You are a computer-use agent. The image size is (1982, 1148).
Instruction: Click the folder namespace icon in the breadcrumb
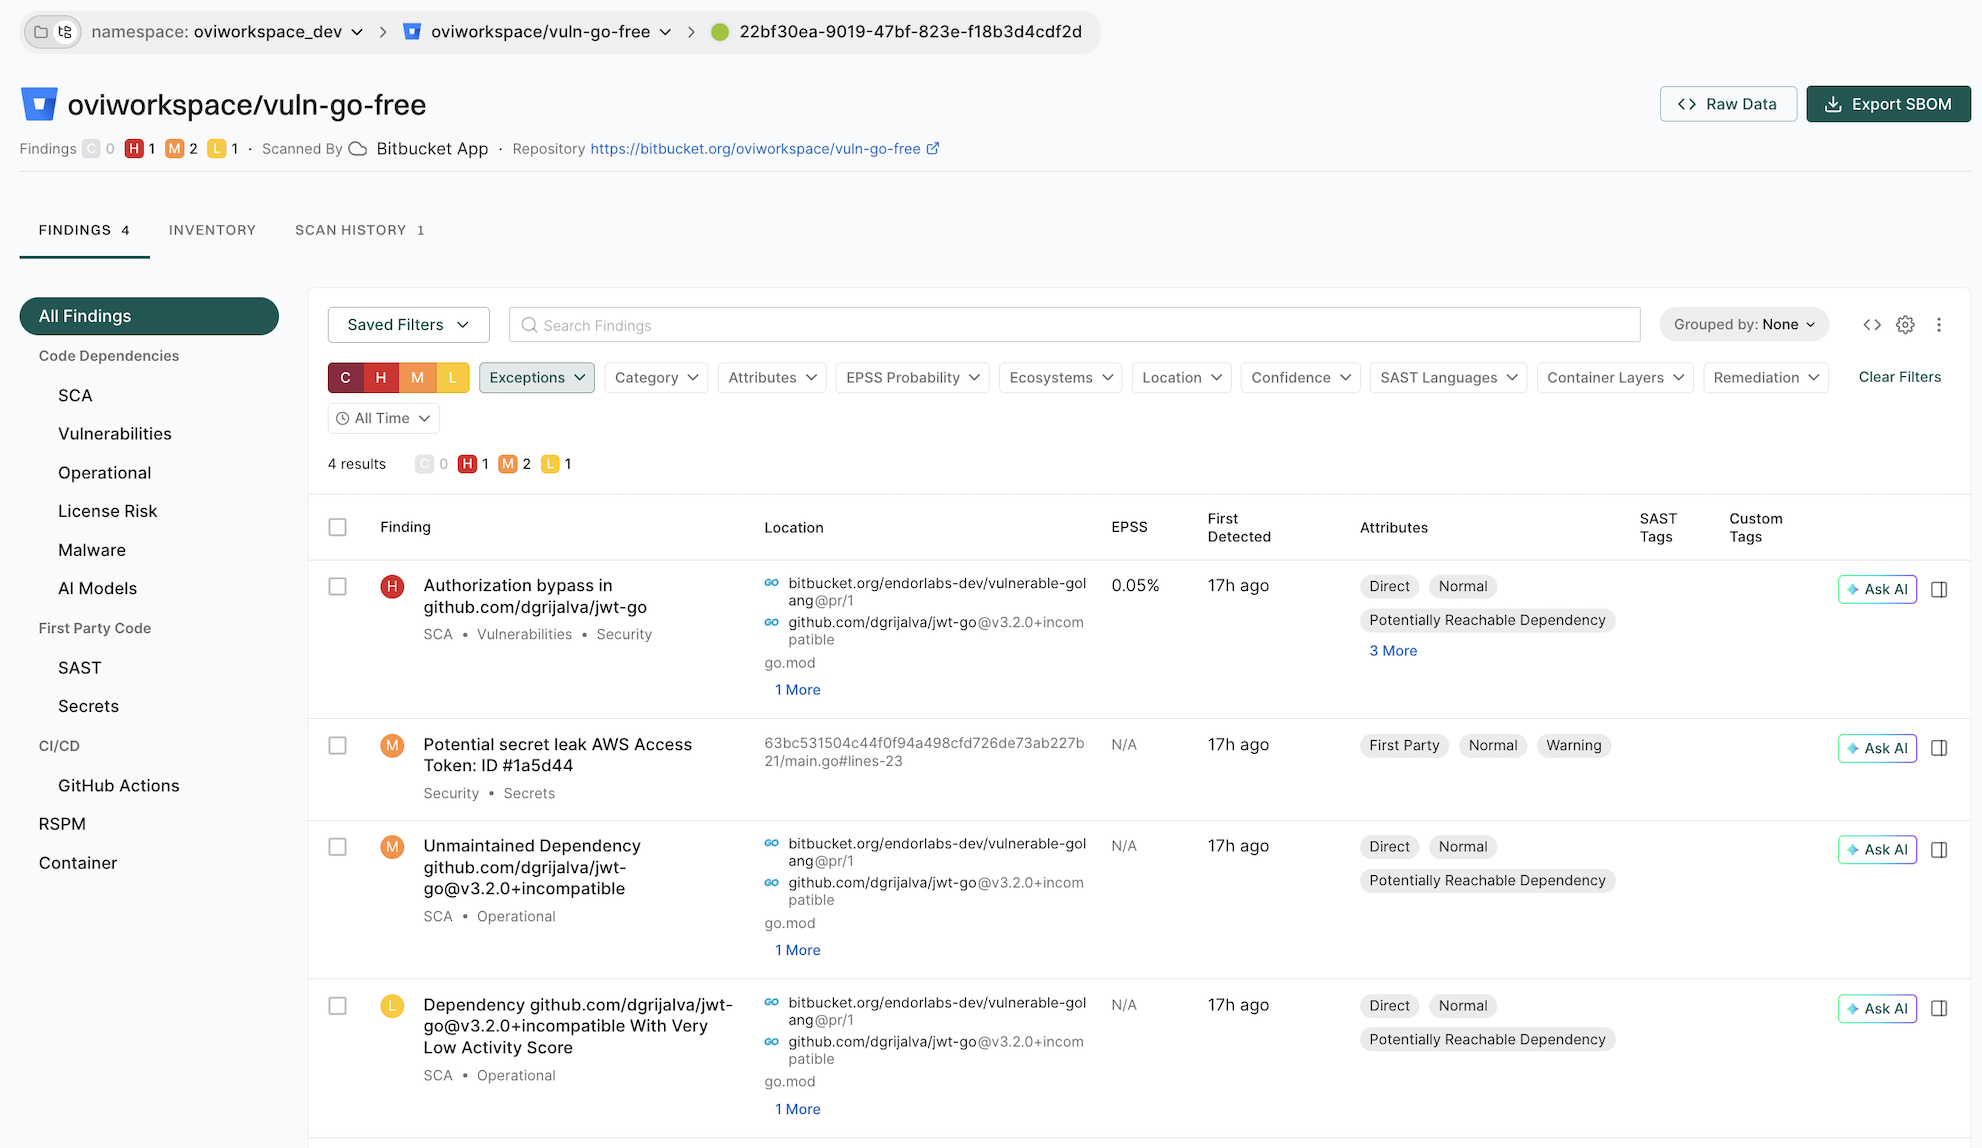click(41, 32)
